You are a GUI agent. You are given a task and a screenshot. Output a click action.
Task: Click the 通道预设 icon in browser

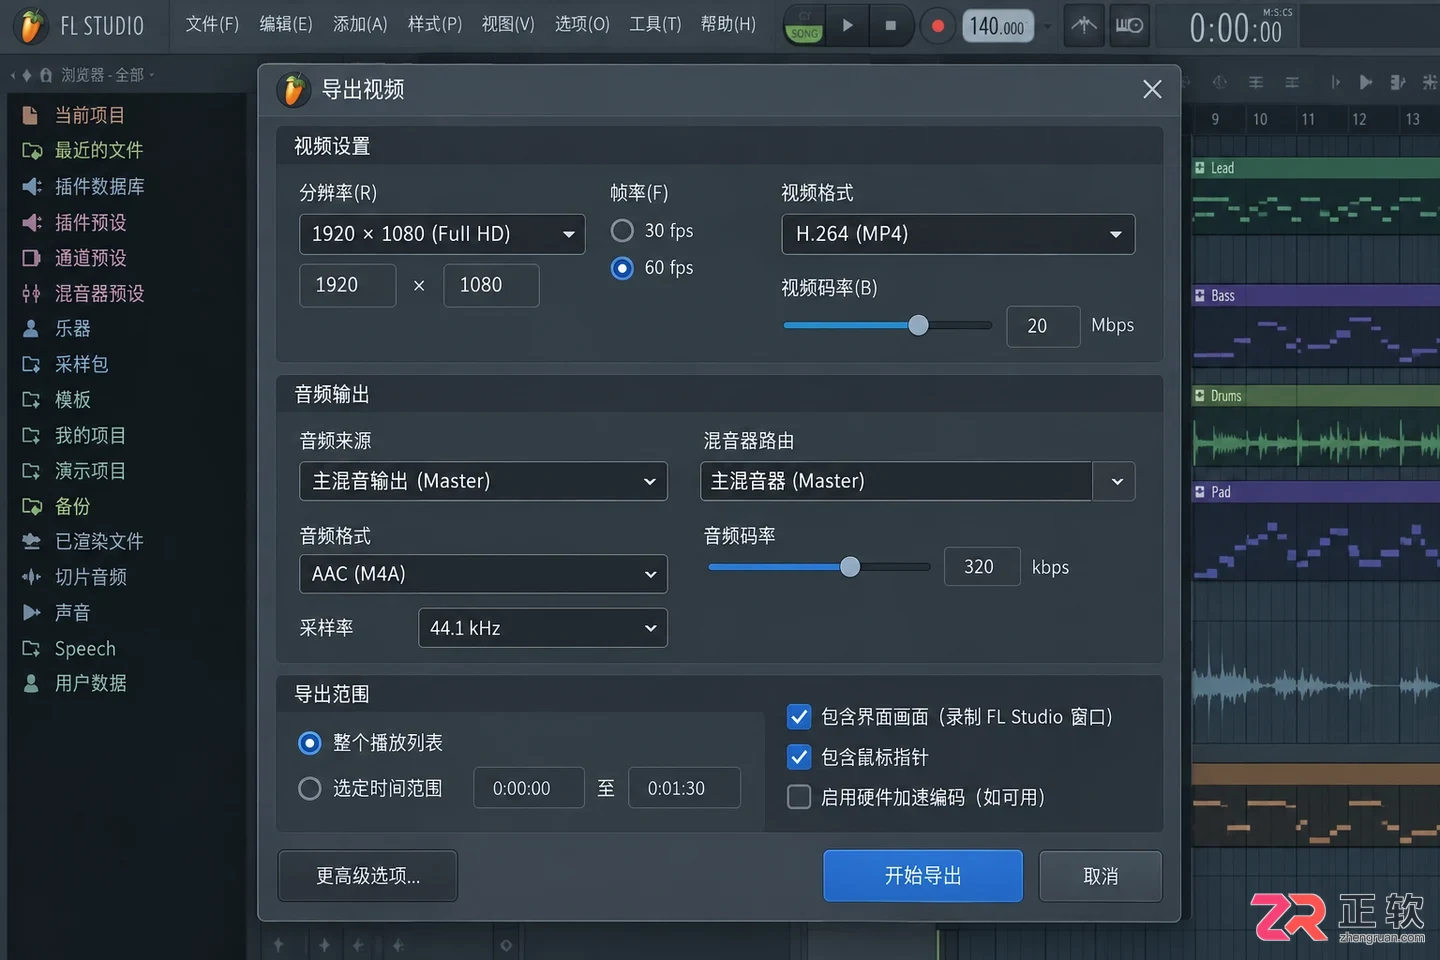tap(32, 258)
